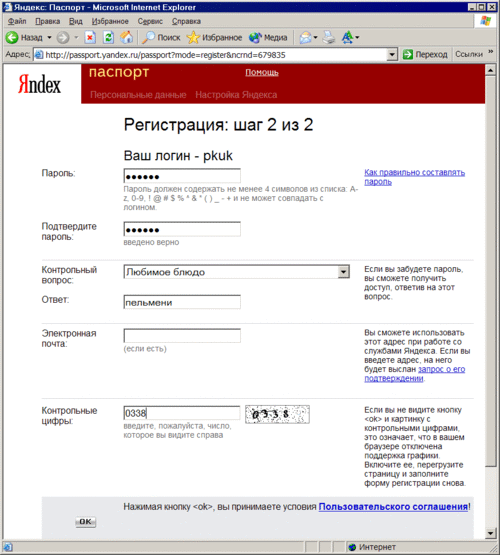The image size is (500, 555).
Task: Open the Избранное favorites star toolbar button
Action: 214,38
